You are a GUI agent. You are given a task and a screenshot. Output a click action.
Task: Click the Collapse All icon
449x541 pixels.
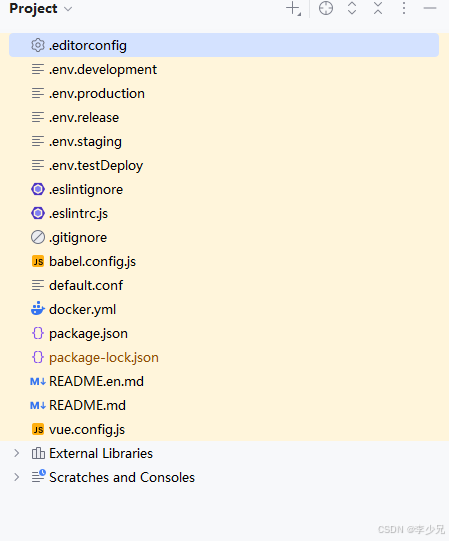(378, 8)
